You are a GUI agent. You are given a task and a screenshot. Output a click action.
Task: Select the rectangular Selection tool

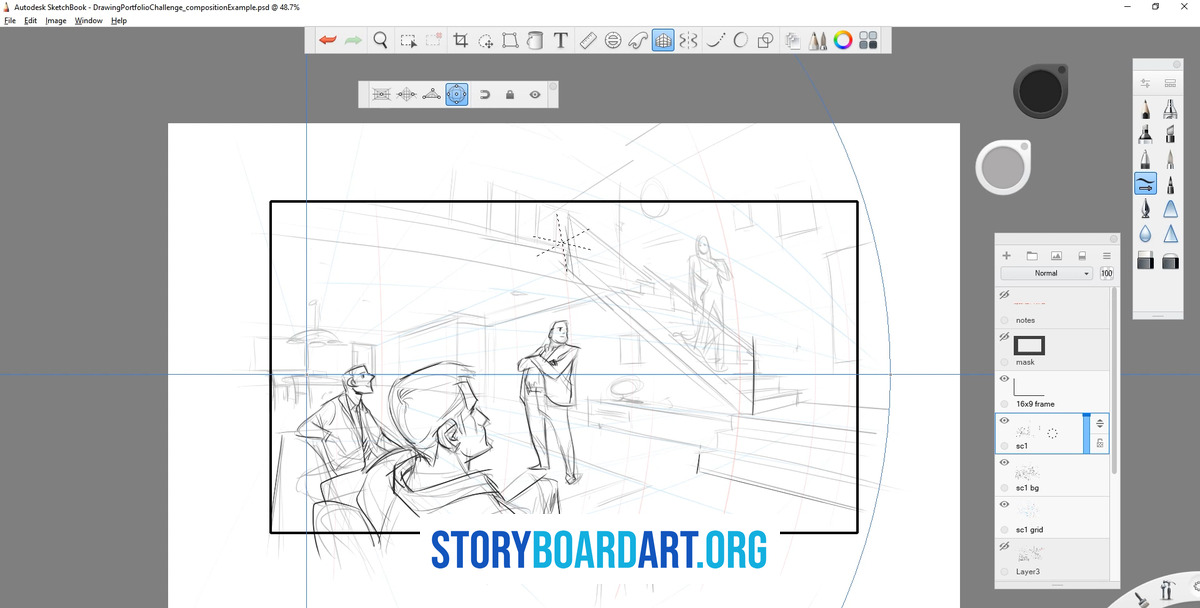pyautogui.click(x=408, y=40)
